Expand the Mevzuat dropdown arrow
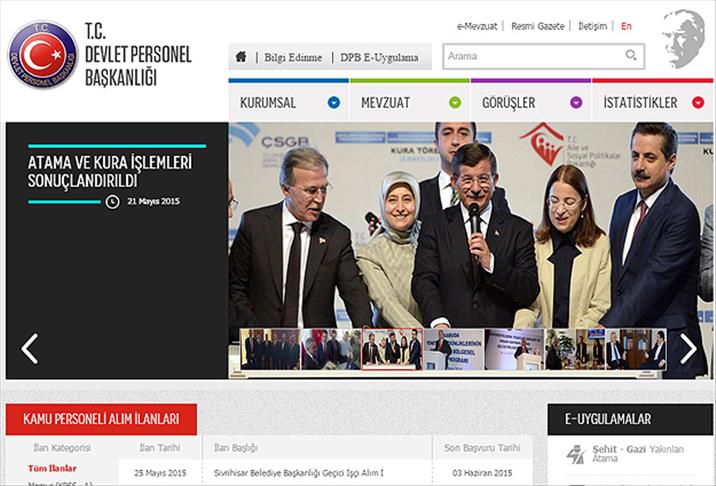 click(x=455, y=102)
